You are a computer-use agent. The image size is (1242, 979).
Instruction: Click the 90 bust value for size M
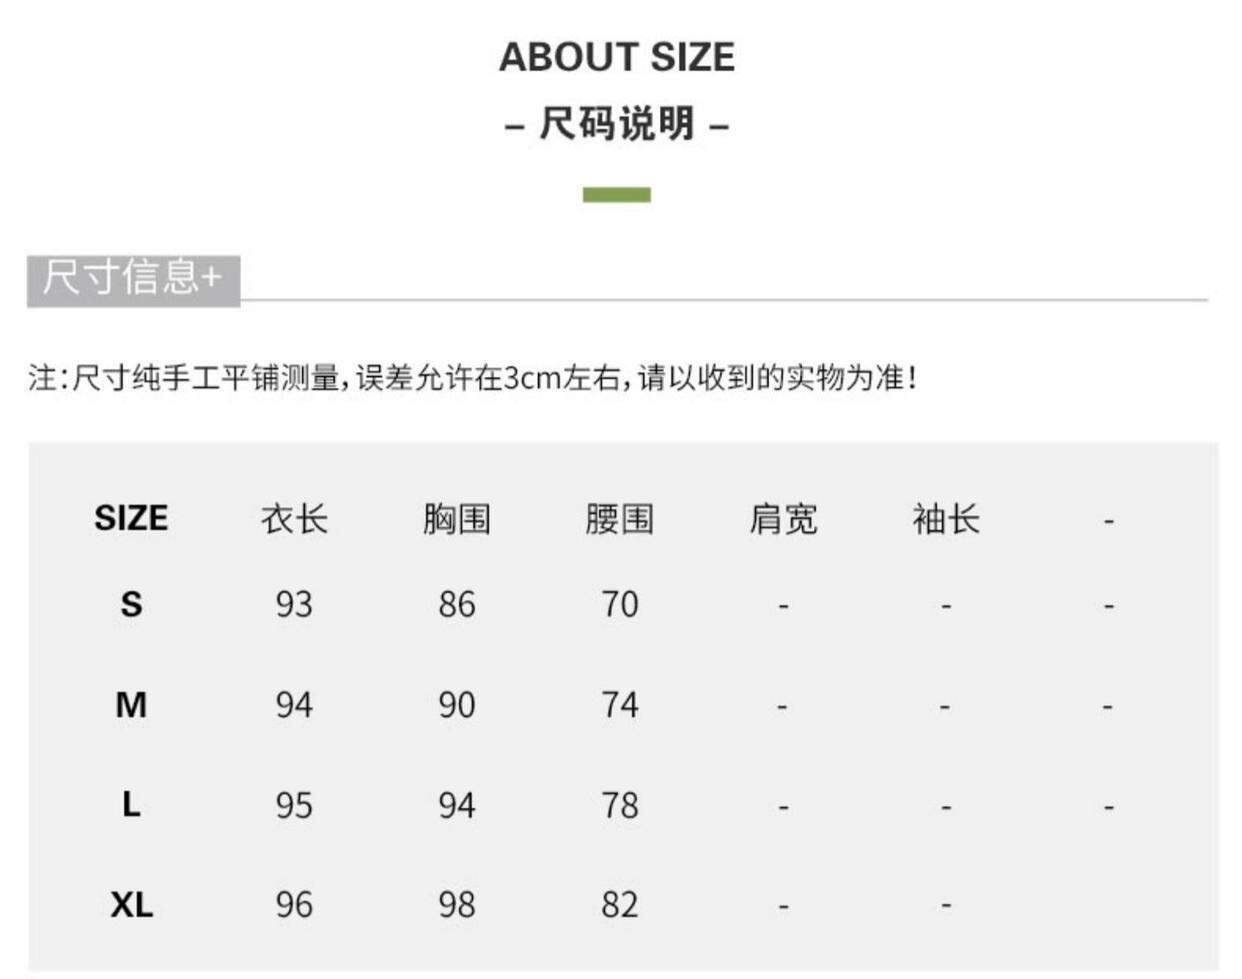click(457, 705)
